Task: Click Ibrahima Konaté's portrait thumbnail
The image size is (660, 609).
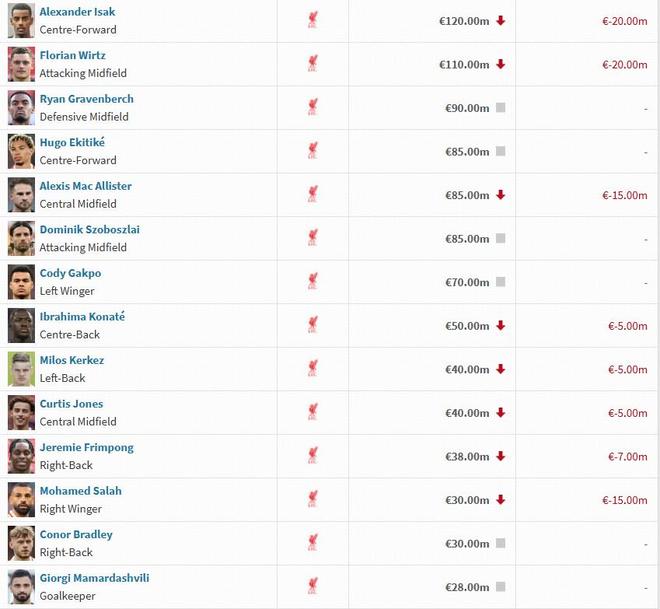Action: tap(20, 326)
